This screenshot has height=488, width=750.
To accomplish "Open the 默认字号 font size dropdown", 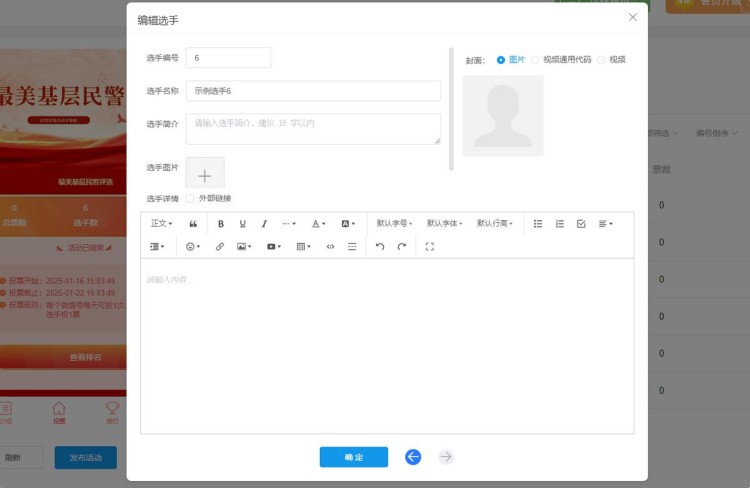I will coord(394,224).
